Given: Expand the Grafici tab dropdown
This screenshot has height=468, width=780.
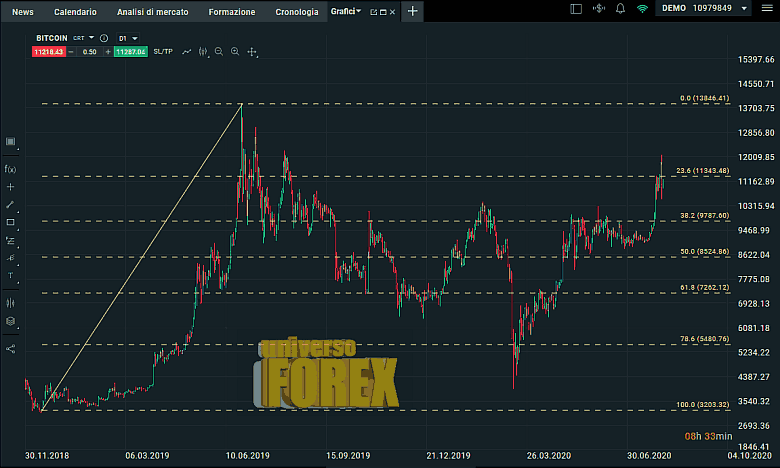Looking at the screenshot, I should (x=358, y=11).
